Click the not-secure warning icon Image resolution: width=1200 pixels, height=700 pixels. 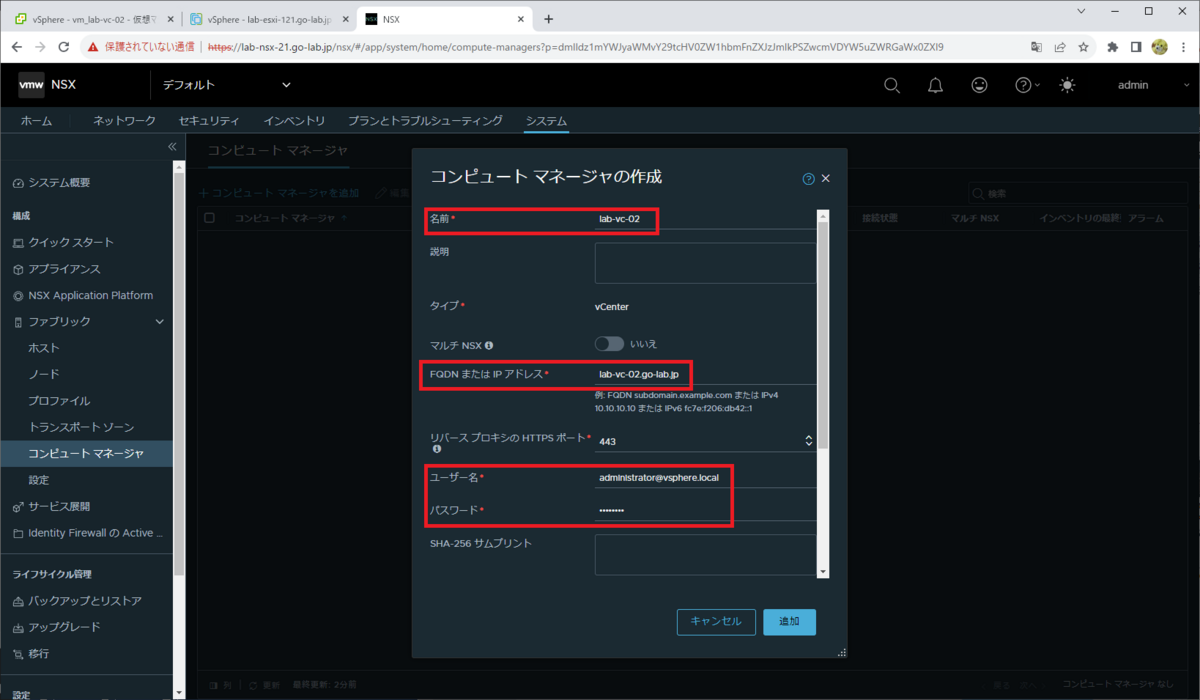pos(93,47)
